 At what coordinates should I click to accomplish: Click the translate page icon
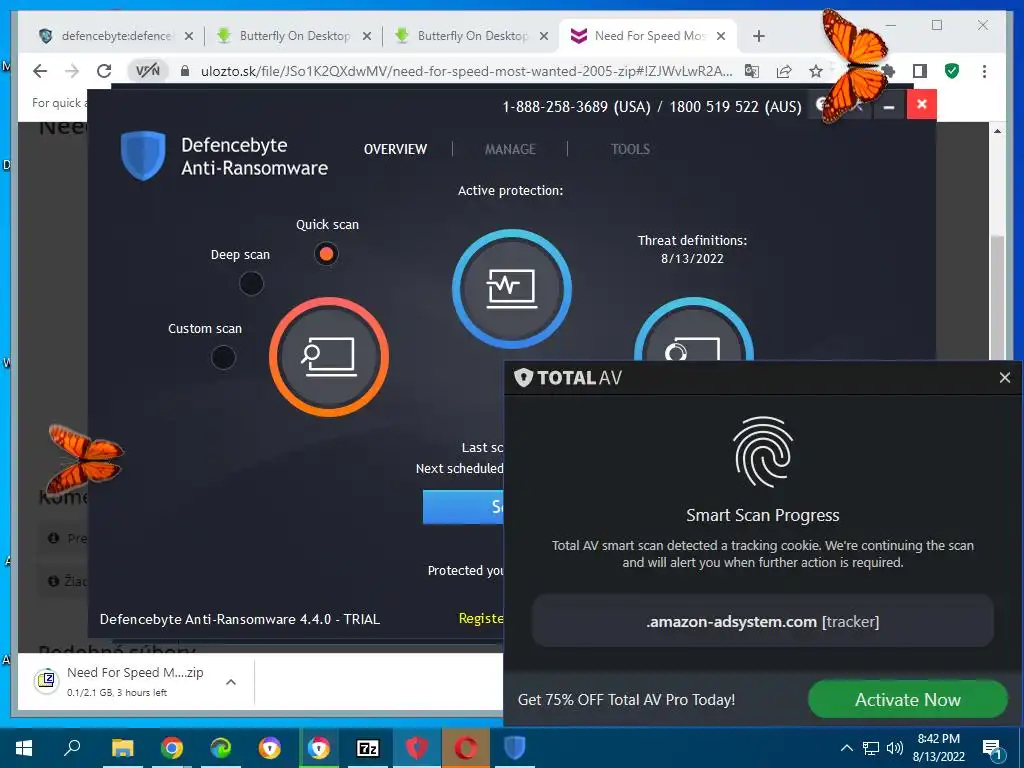pyautogui.click(x=752, y=71)
